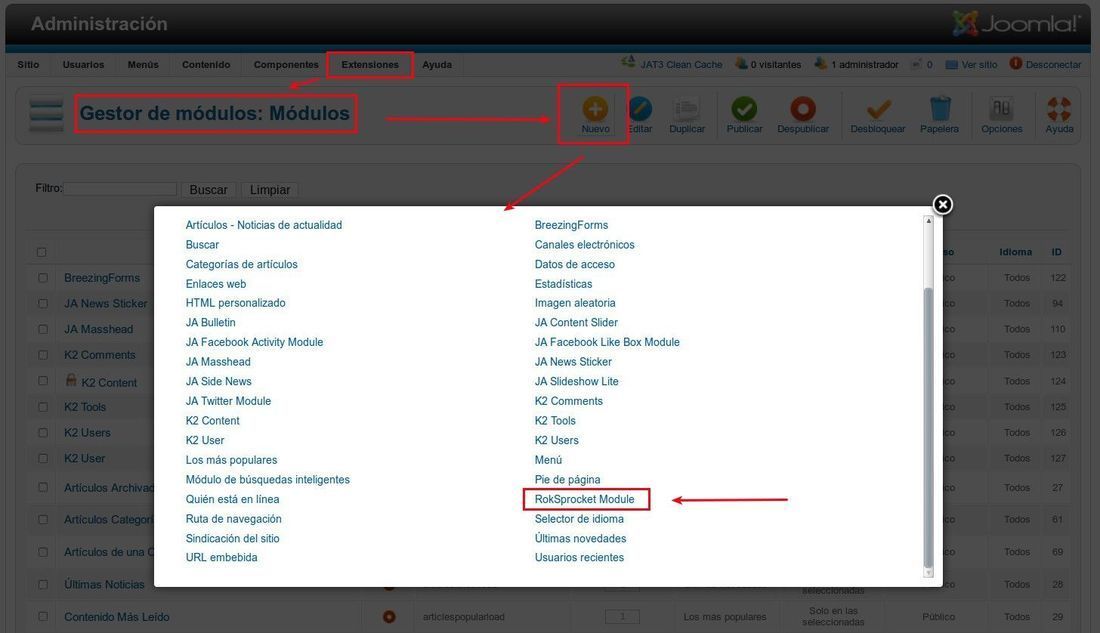The width and height of the screenshot is (1100, 633).
Task: Check the K2 Tools row checkbox
Action: [43, 407]
